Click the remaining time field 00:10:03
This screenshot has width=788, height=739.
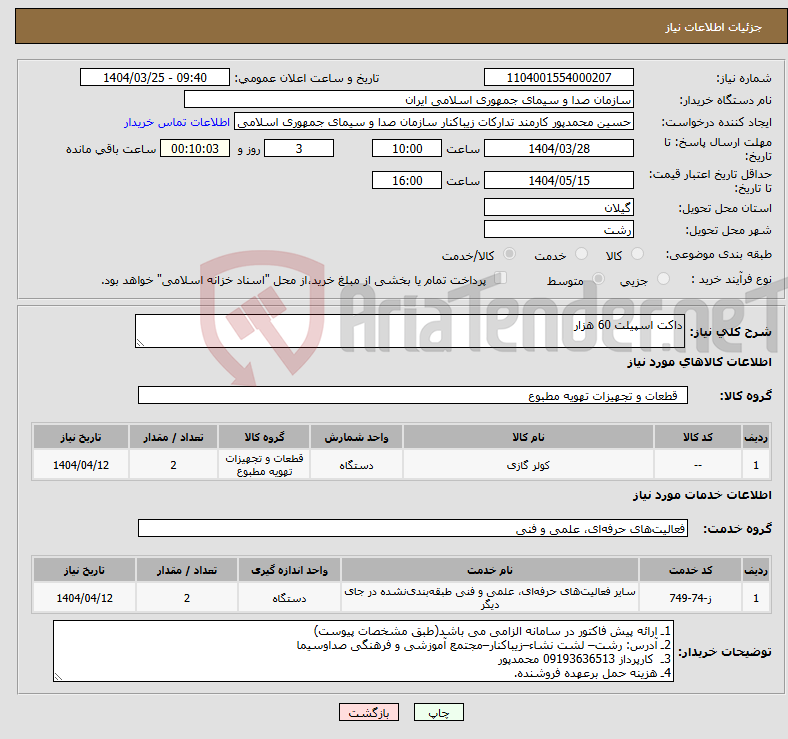tap(195, 148)
